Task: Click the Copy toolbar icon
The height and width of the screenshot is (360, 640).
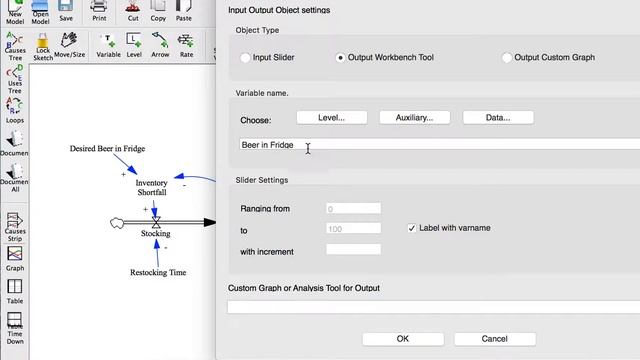Action: click(x=158, y=11)
